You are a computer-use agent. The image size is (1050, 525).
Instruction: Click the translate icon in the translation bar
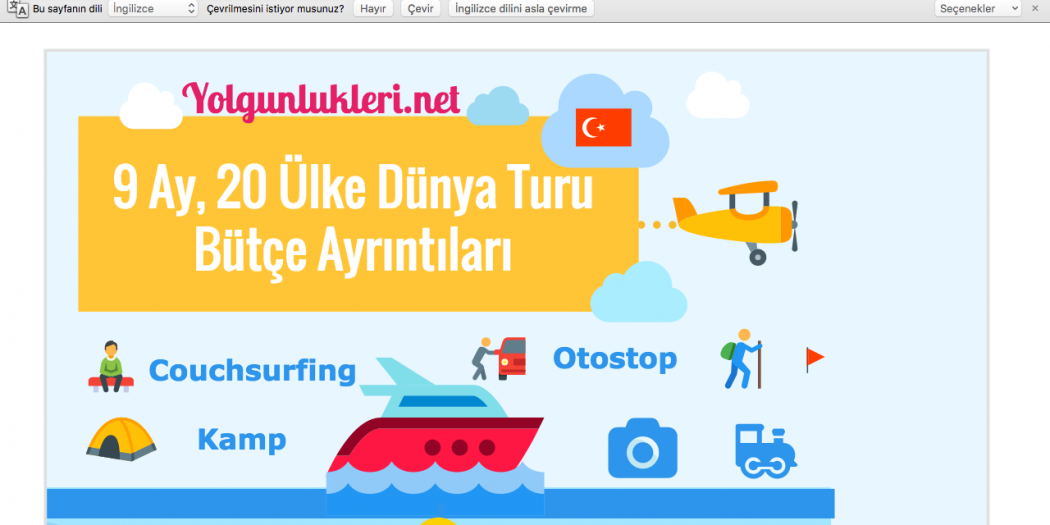[x=17, y=8]
